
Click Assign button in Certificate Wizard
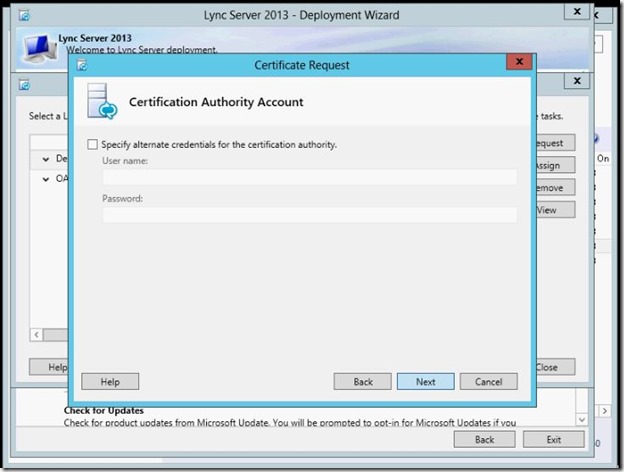point(555,165)
